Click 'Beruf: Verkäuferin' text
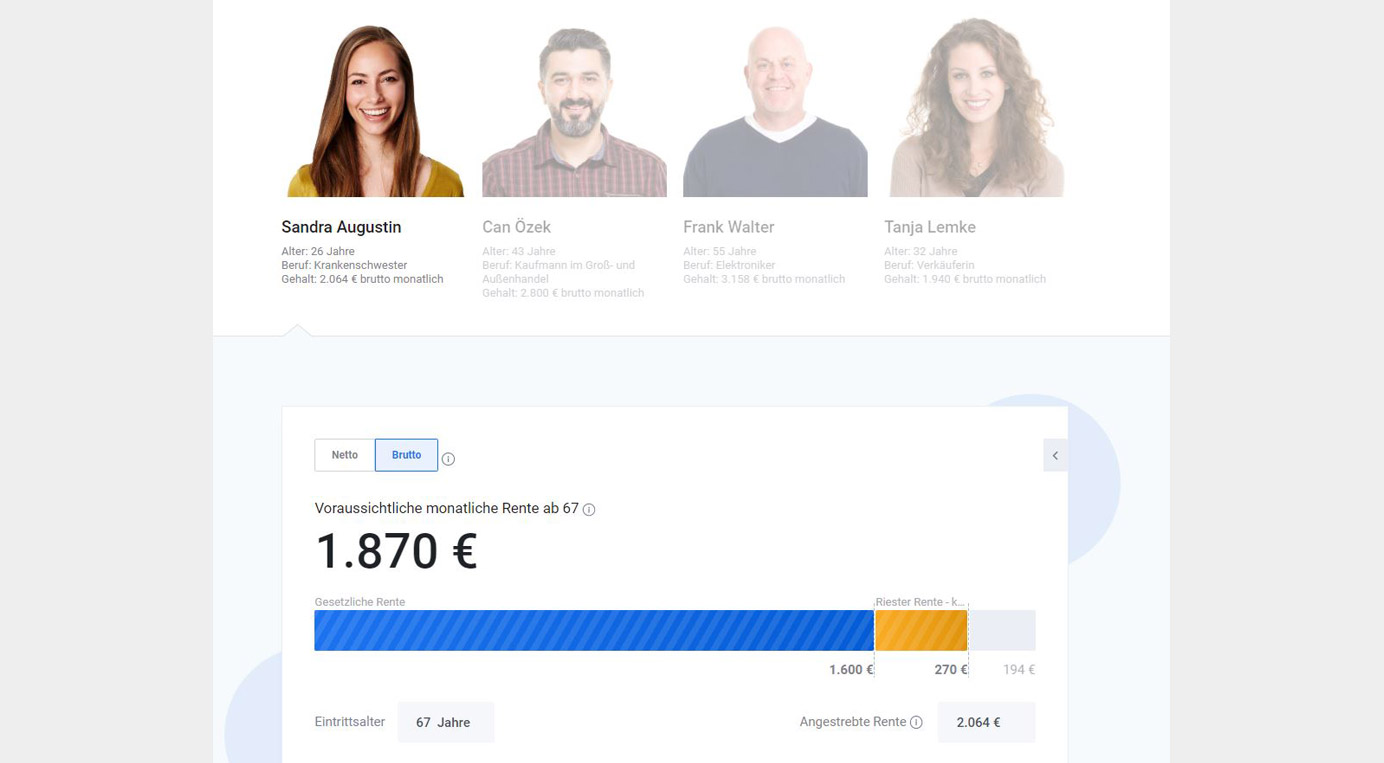Screen dimensions: 1384x763 coord(928,265)
